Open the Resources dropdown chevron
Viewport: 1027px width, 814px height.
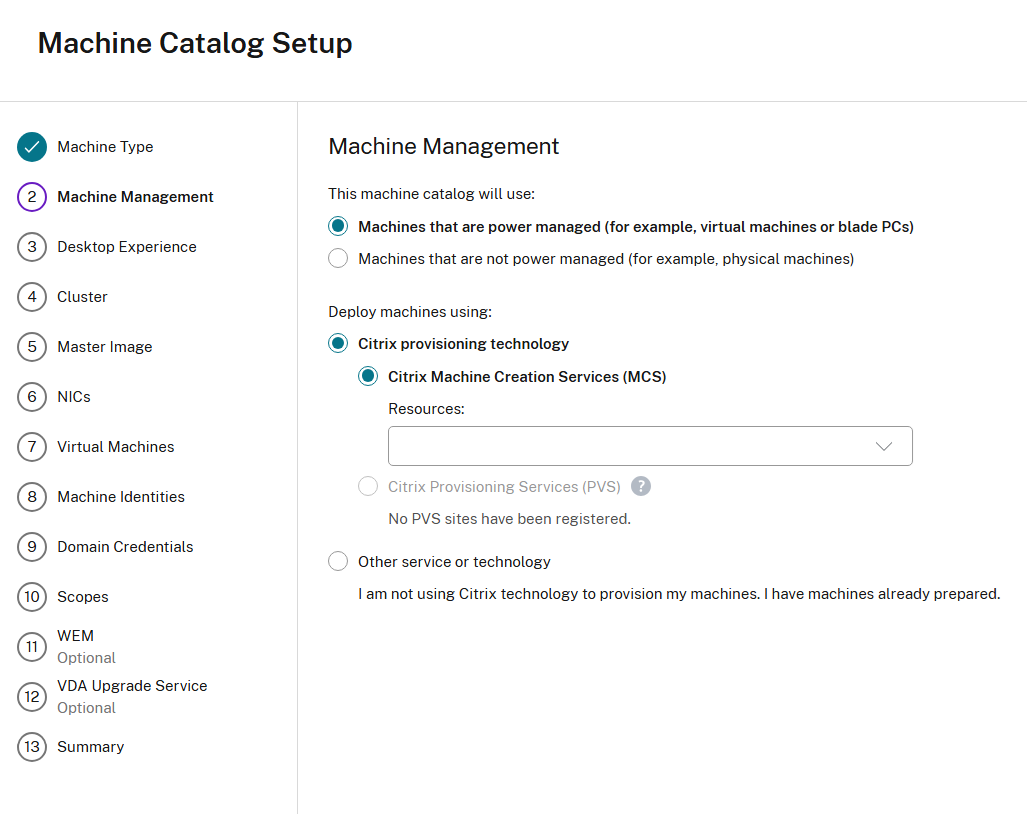884,446
